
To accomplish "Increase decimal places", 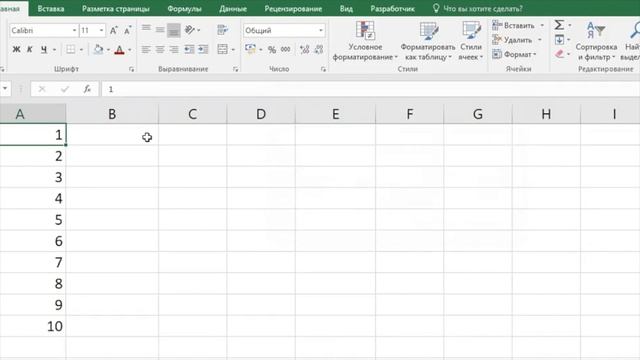I will (x=304, y=50).
